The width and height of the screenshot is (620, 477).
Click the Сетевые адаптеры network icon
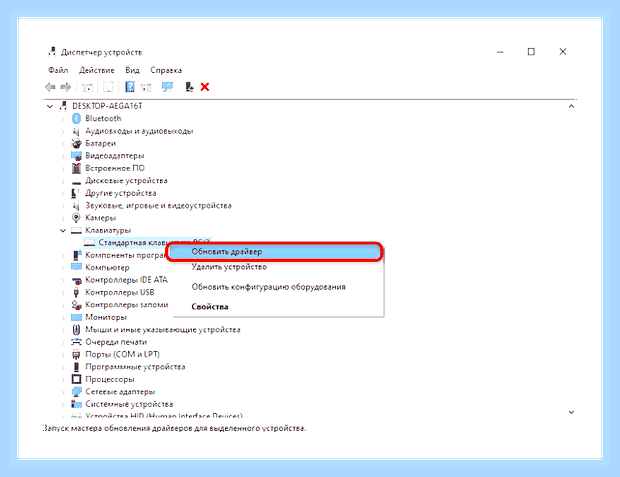76,392
